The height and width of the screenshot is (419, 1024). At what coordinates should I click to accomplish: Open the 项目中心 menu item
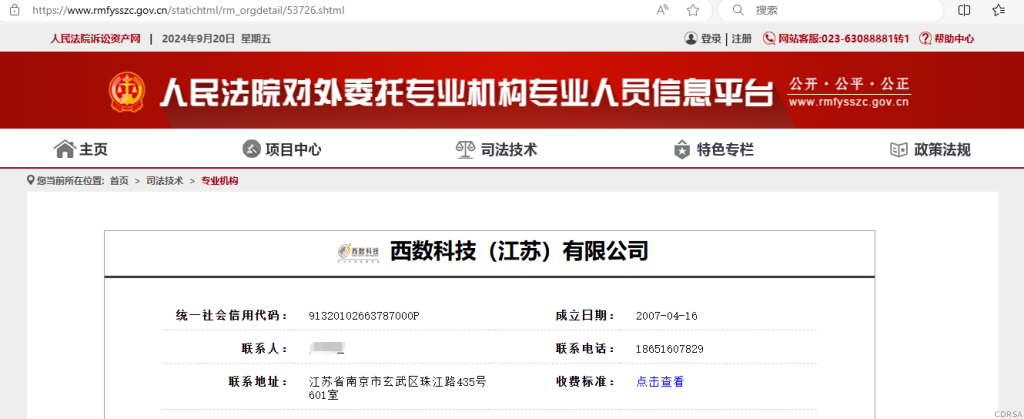(x=293, y=149)
